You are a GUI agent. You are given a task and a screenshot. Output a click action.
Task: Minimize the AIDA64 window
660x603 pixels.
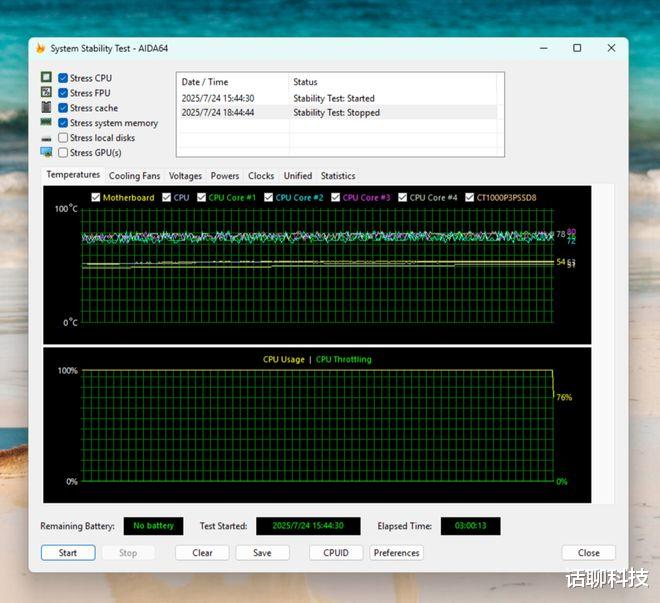coord(544,48)
